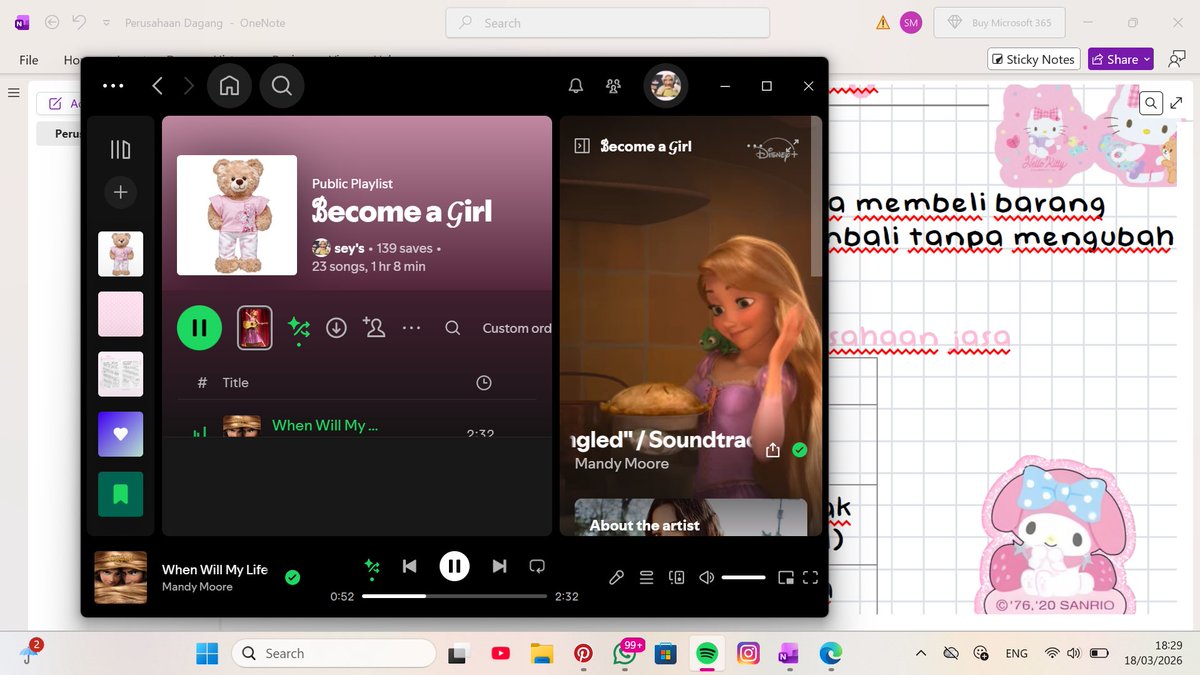1200x675 pixels.
Task: Toggle Smart Shuffle in player bar
Action: tap(372, 567)
